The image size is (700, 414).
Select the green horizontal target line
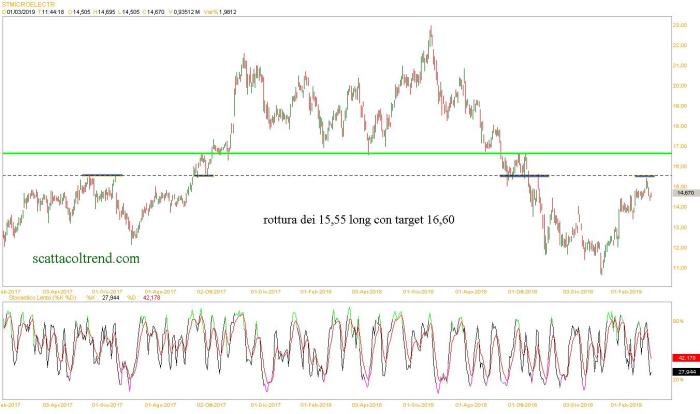coord(337,154)
